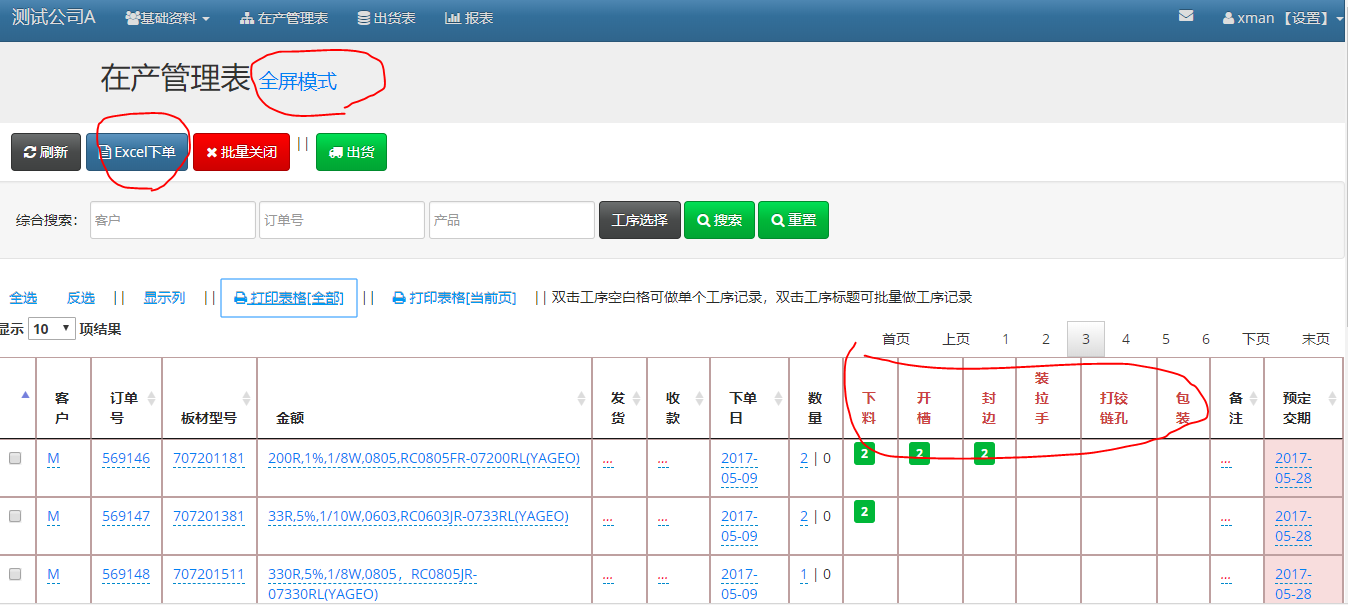Click the Excel下单 button
1348x605 pixels.
point(137,152)
